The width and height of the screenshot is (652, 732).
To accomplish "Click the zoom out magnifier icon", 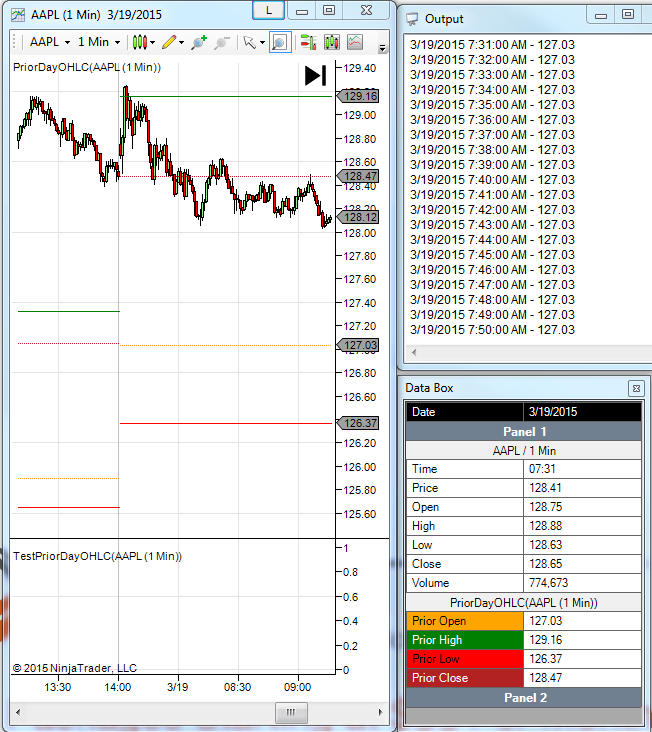I will 221,42.
